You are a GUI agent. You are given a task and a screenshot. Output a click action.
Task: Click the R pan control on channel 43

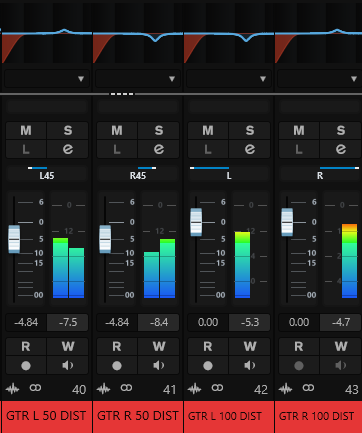click(x=320, y=173)
